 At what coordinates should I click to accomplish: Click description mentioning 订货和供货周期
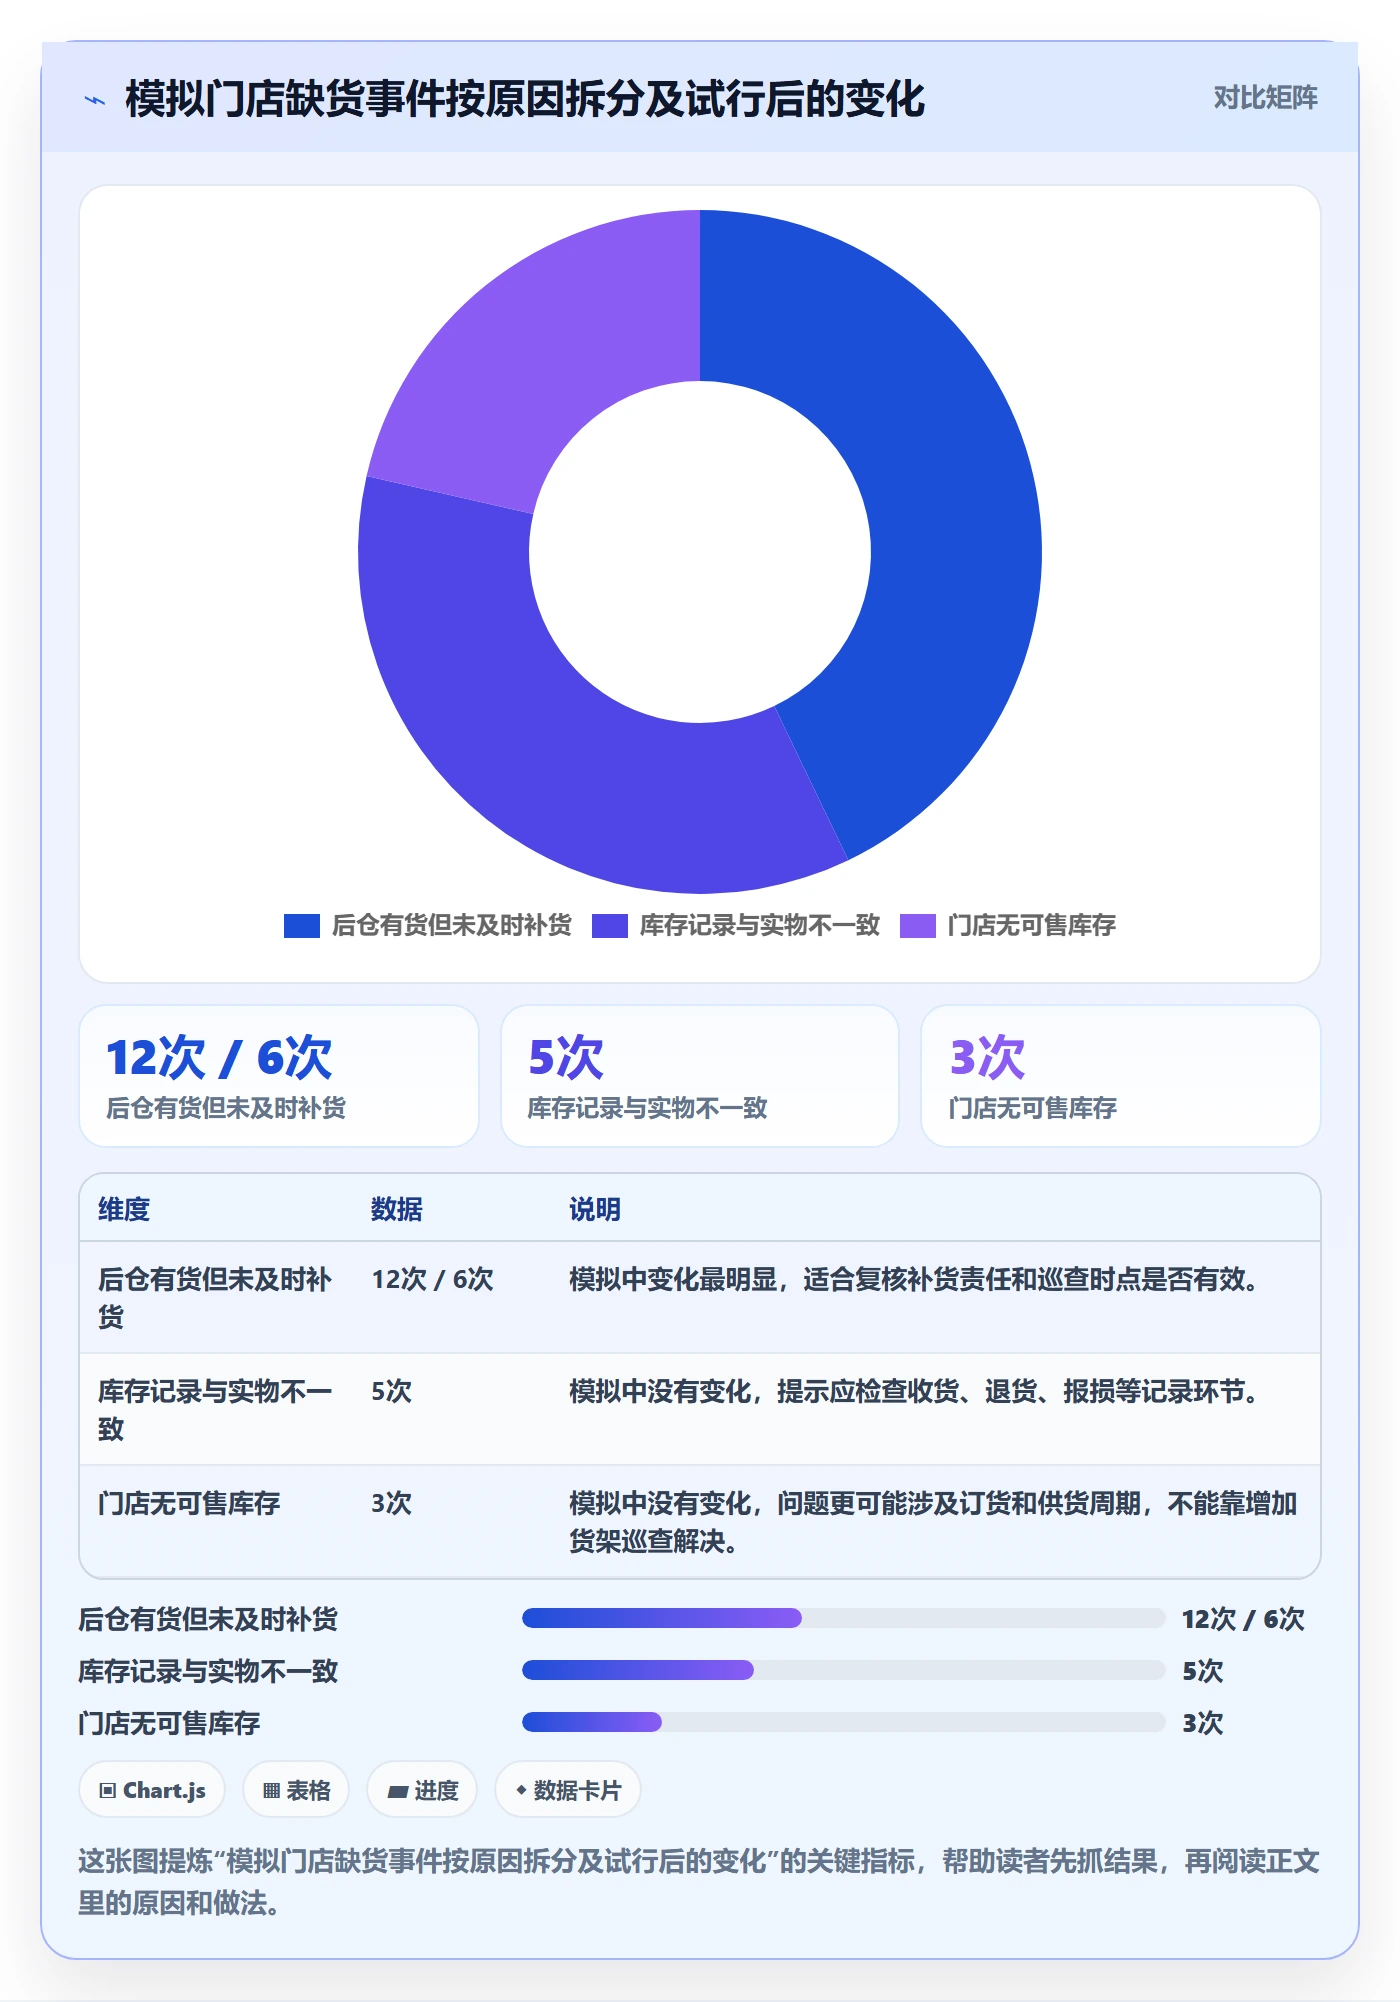pyautogui.click(x=933, y=1522)
